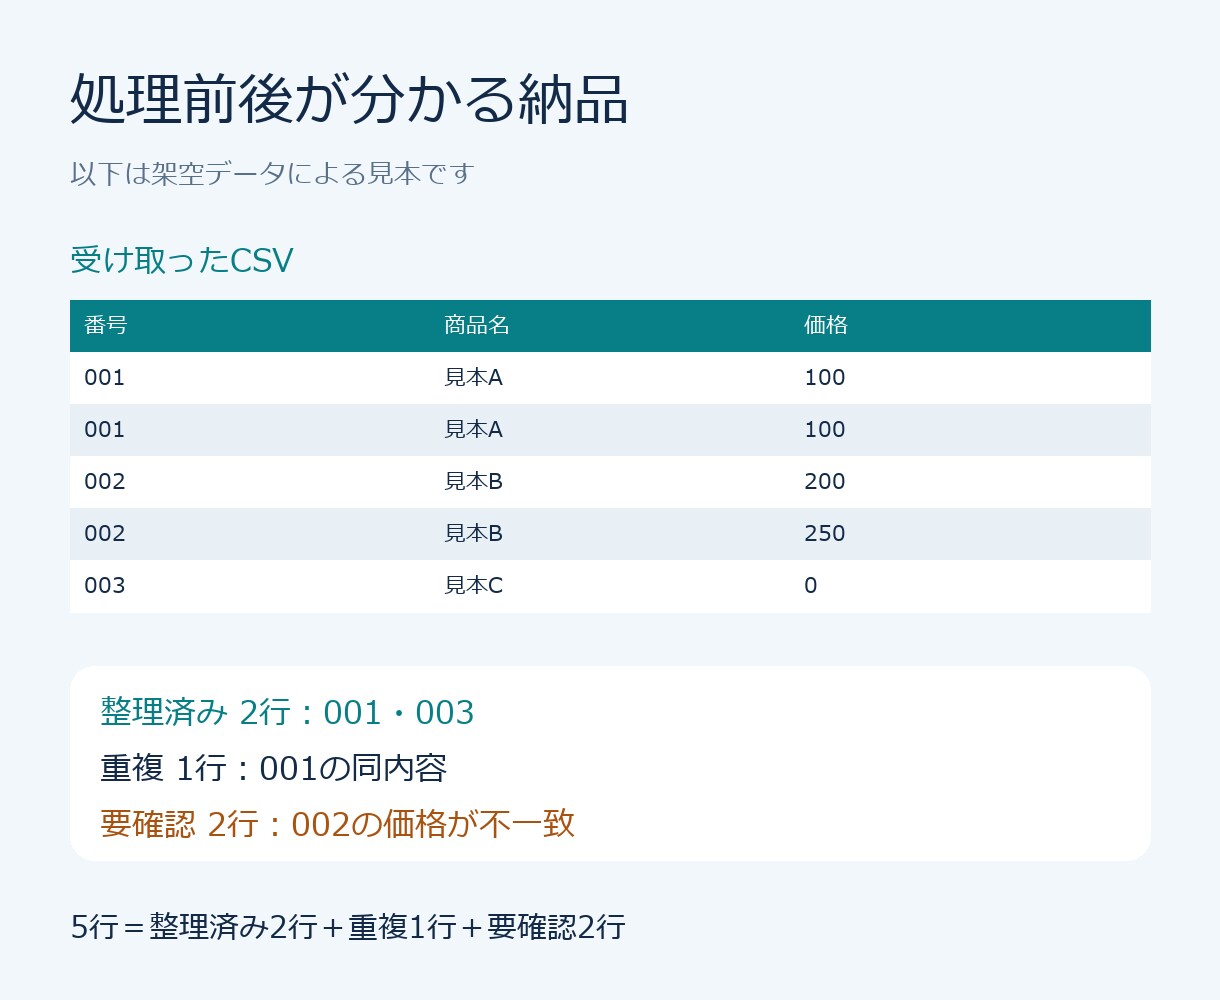
Task: Select the 受け取ったCSV section heading
Action: click(x=182, y=260)
